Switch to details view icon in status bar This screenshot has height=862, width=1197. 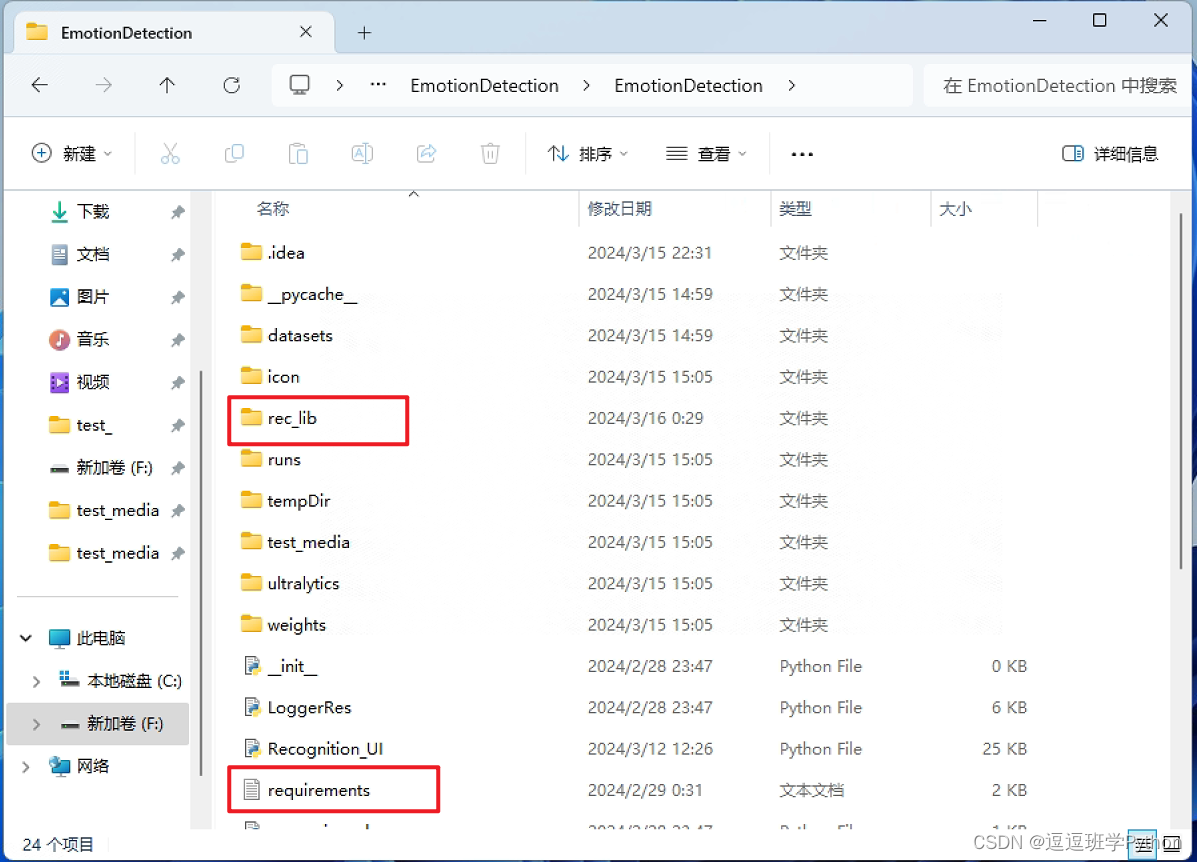pyautogui.click(x=1142, y=844)
